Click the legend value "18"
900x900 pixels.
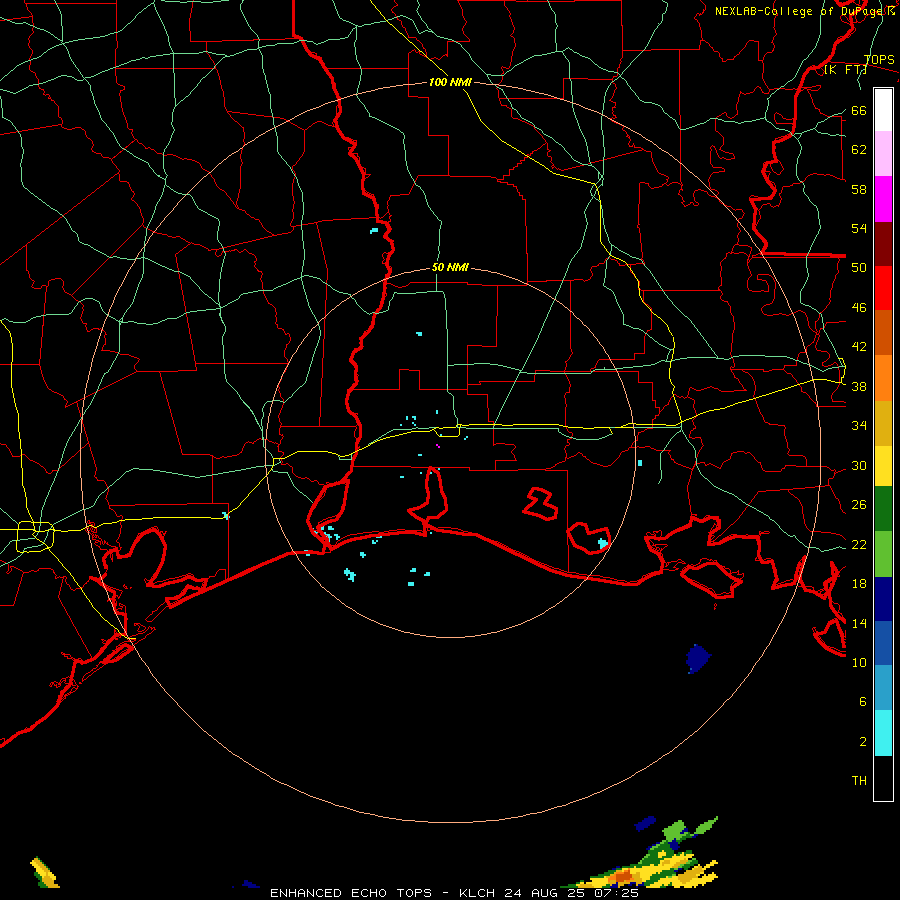[x=859, y=584]
